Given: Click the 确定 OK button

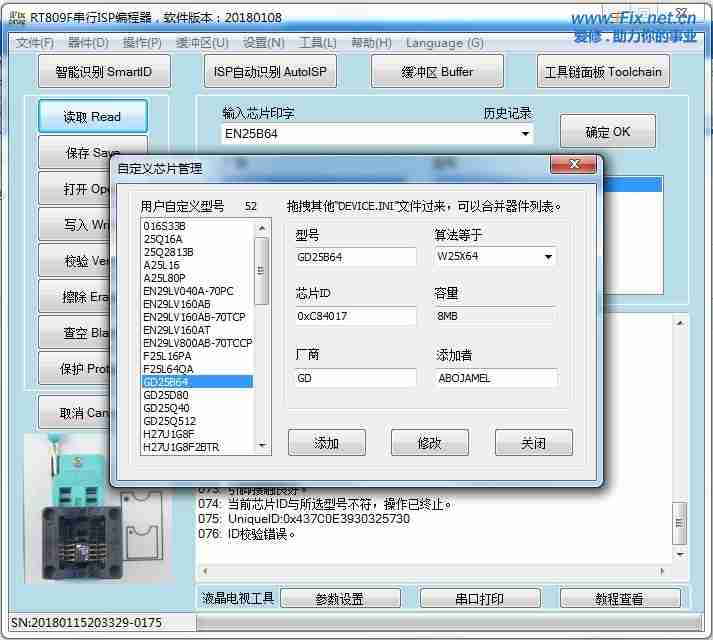Looking at the screenshot, I should (x=608, y=131).
